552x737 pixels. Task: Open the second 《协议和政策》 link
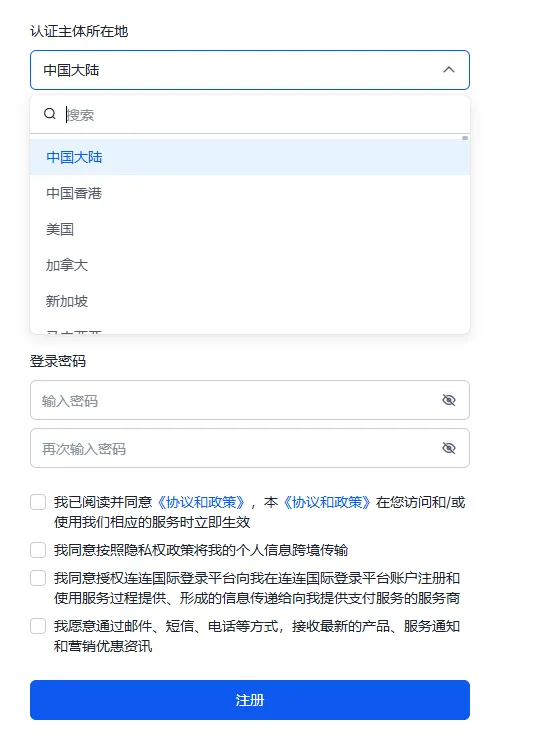pos(327,502)
